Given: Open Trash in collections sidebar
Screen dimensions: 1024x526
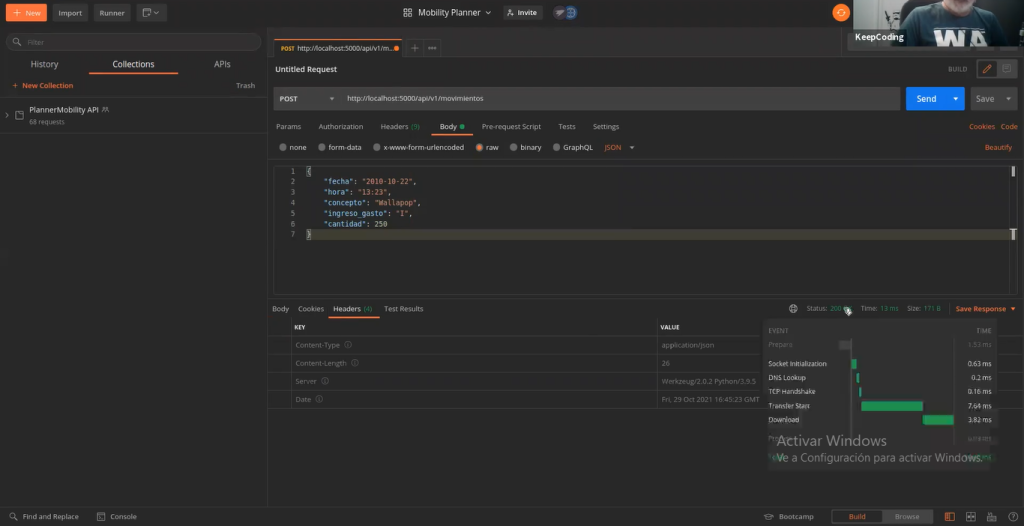Looking at the screenshot, I should click(245, 86).
